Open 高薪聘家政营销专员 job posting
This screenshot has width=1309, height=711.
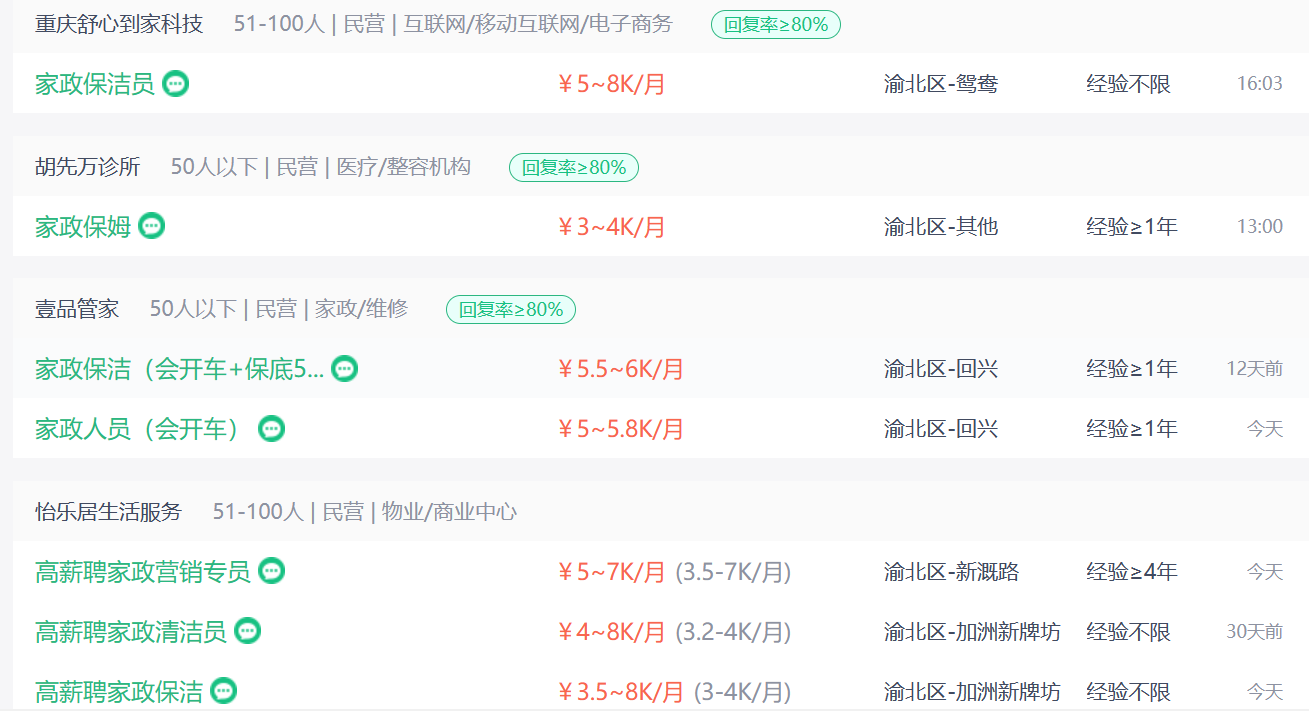(143, 572)
